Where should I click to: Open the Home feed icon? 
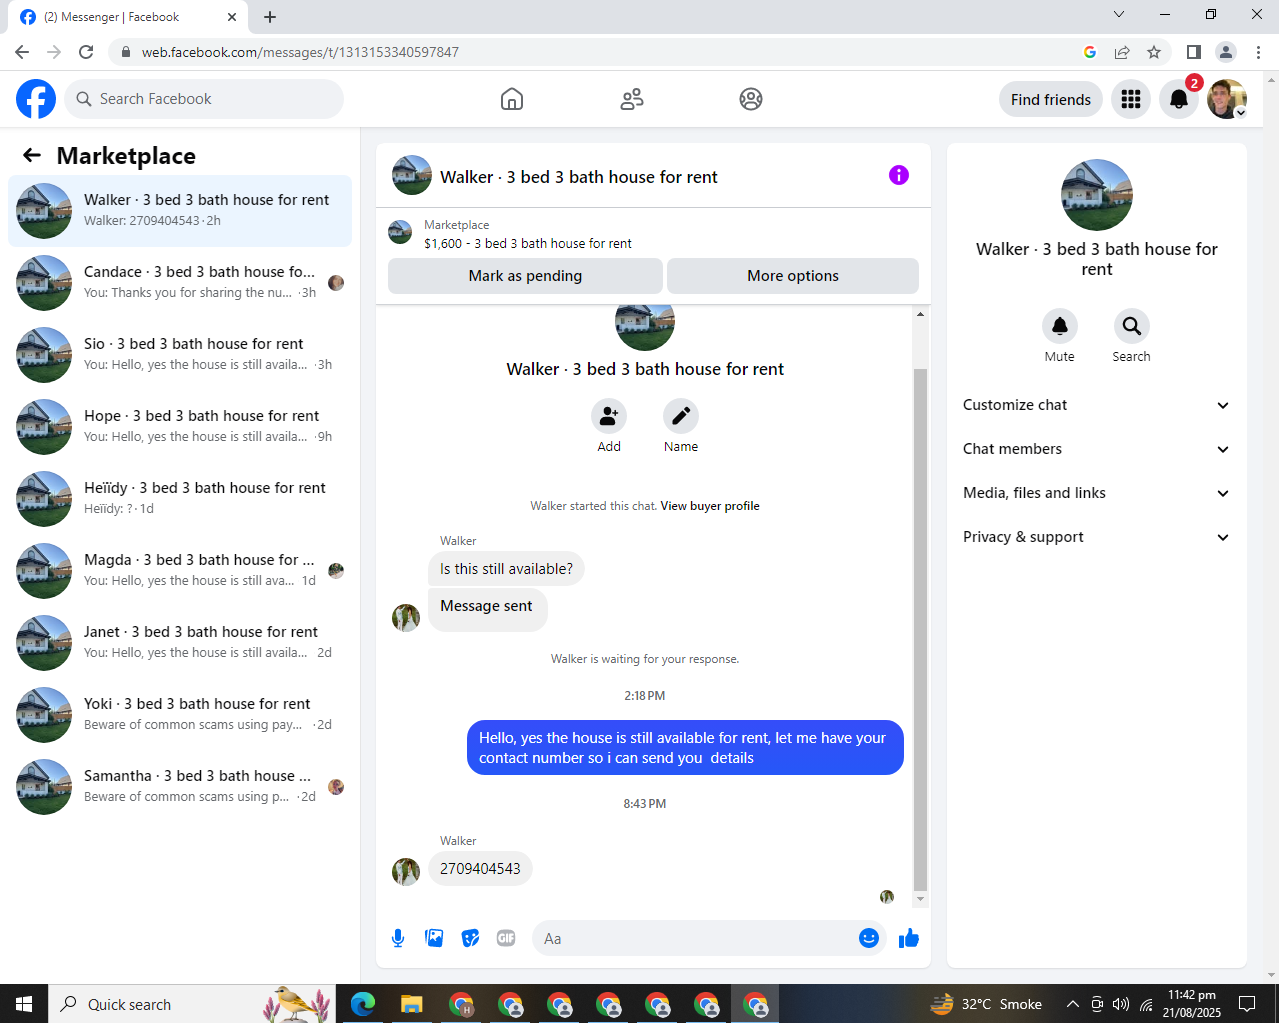click(x=512, y=99)
